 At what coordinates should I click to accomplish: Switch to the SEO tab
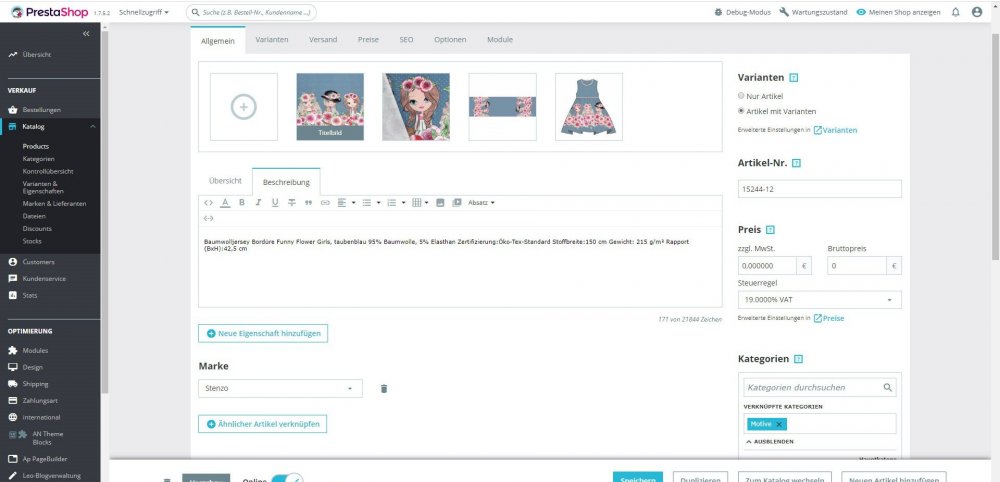coord(406,40)
